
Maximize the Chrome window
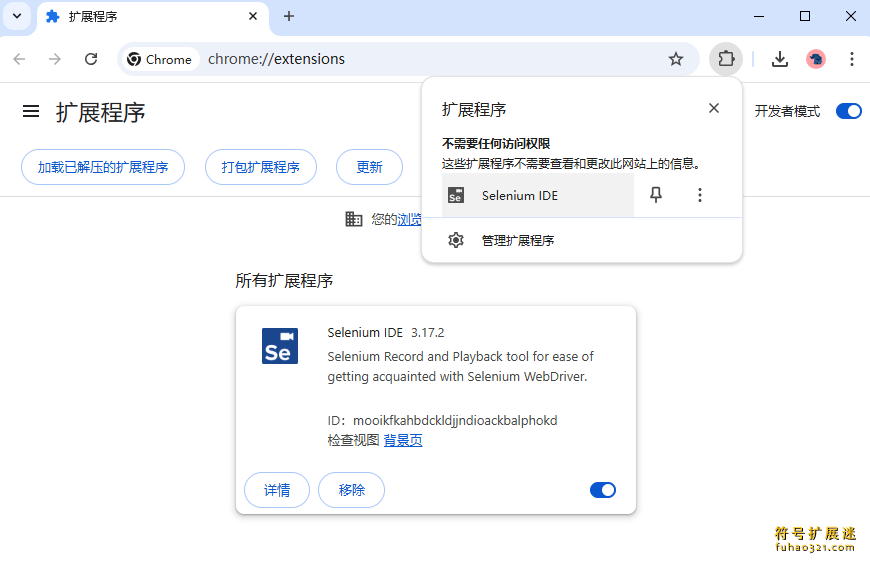805,17
